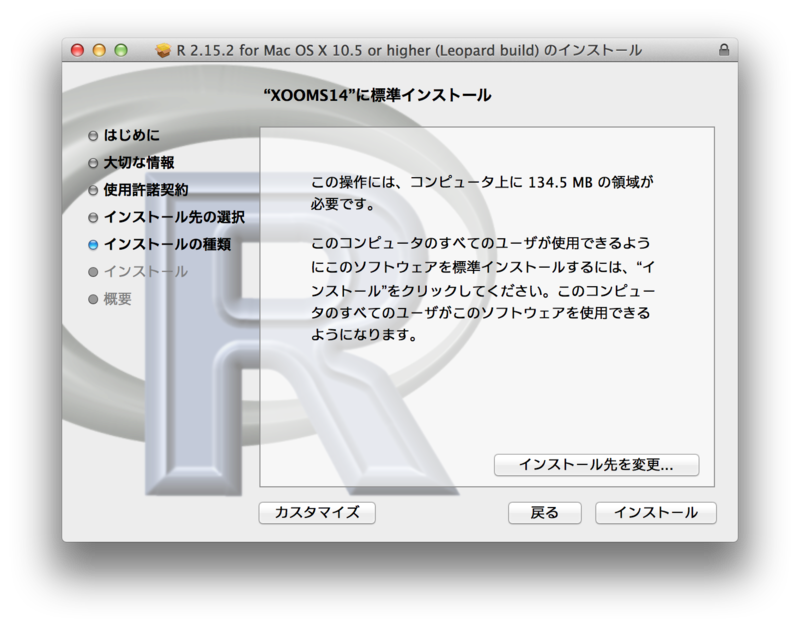
Task: Select the 使用許諾契約 step
Action: pyautogui.click(x=145, y=188)
